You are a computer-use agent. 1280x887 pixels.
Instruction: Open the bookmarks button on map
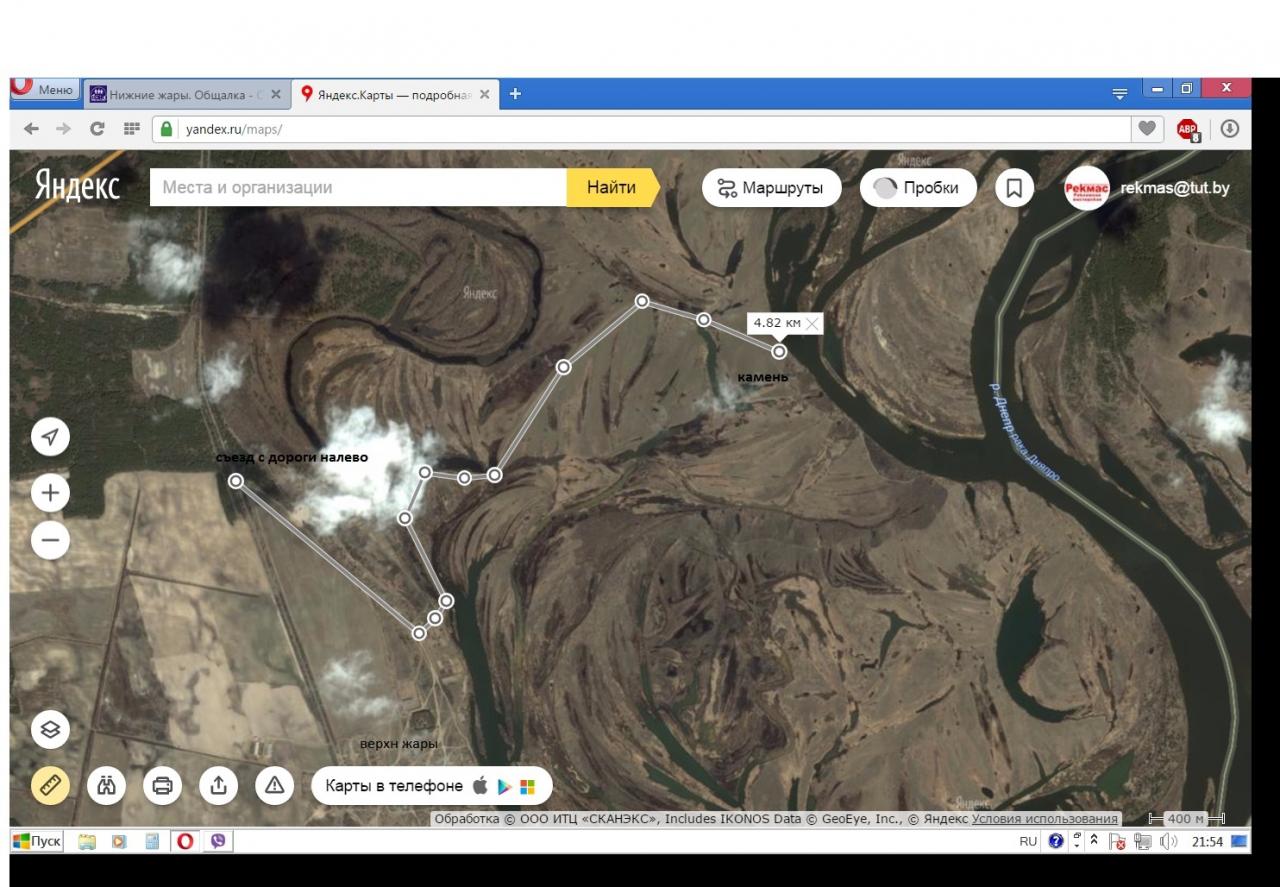coord(1014,188)
